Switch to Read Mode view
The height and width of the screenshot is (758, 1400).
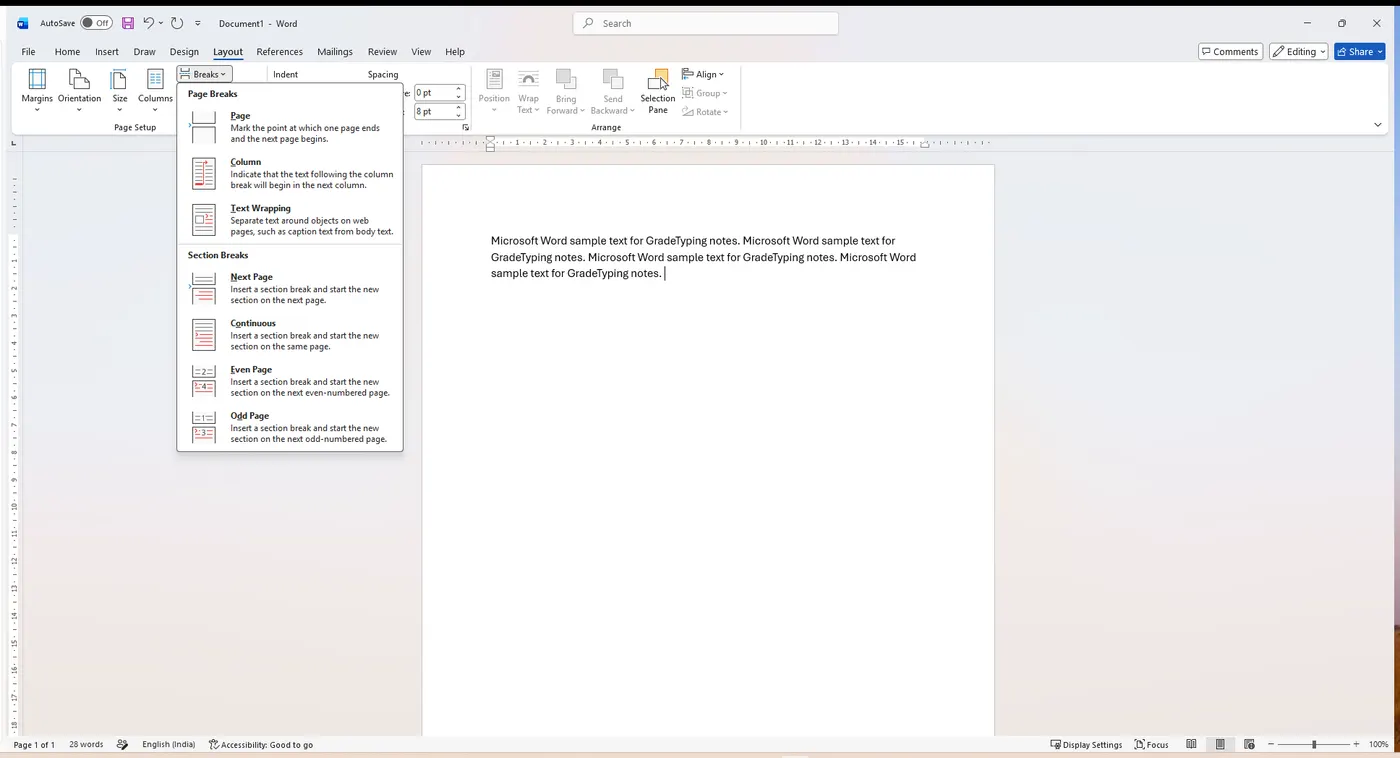coord(1191,745)
